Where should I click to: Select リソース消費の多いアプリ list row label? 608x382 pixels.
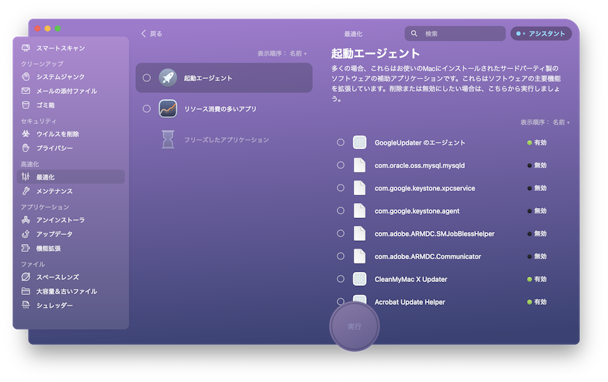pos(220,109)
